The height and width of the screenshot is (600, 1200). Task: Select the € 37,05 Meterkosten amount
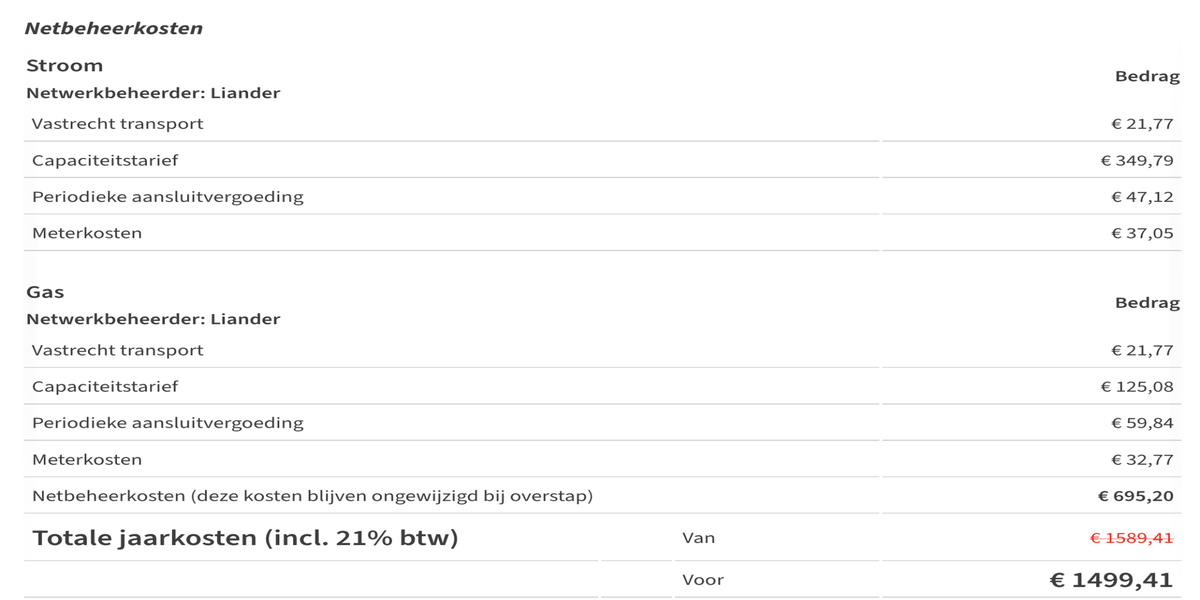(x=1142, y=233)
